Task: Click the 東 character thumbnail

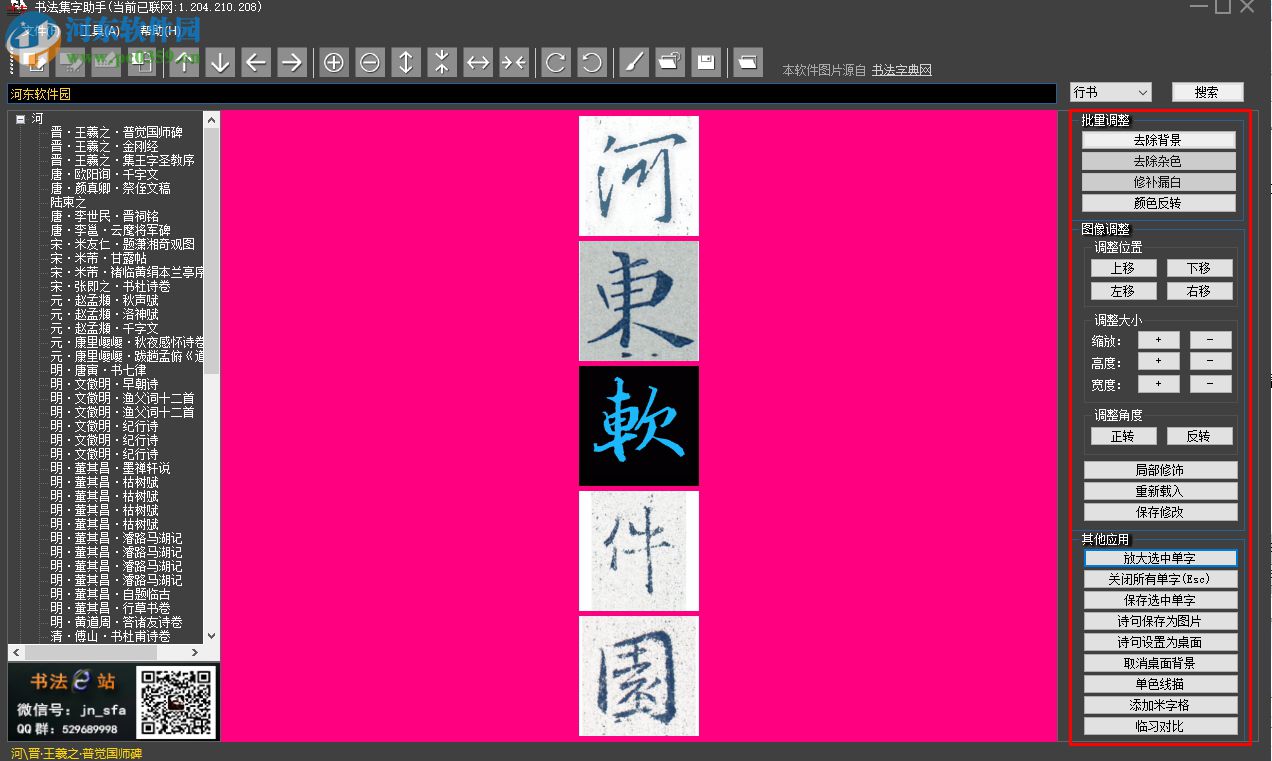Action: [x=639, y=300]
